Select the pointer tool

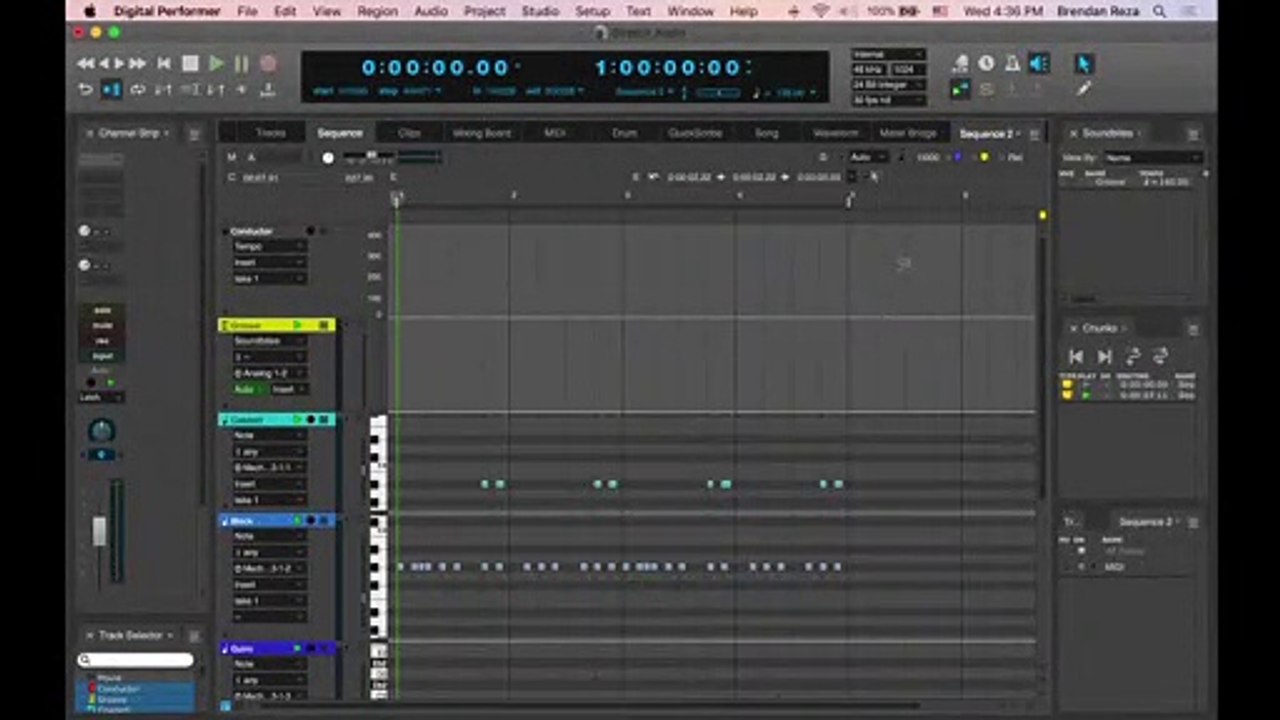pos(1083,64)
